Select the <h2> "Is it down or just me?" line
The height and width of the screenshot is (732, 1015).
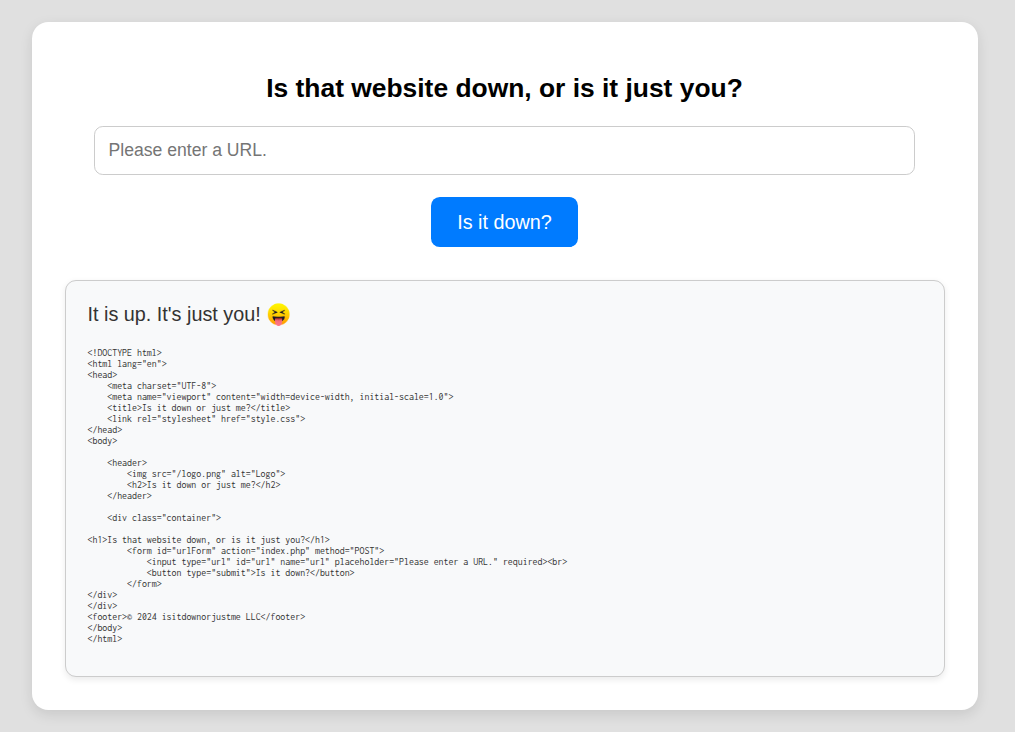203,484
